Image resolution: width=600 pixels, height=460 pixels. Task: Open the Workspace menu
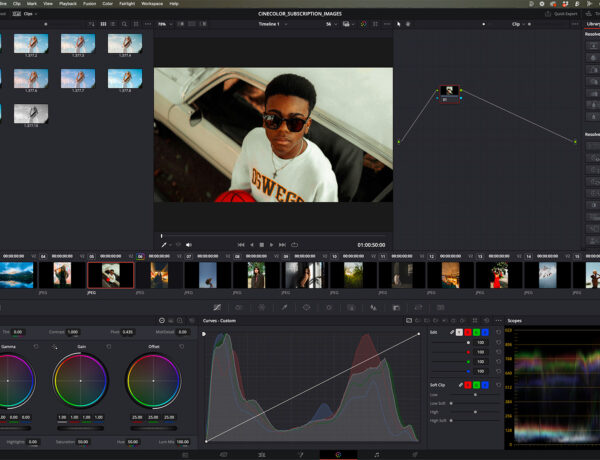click(153, 4)
